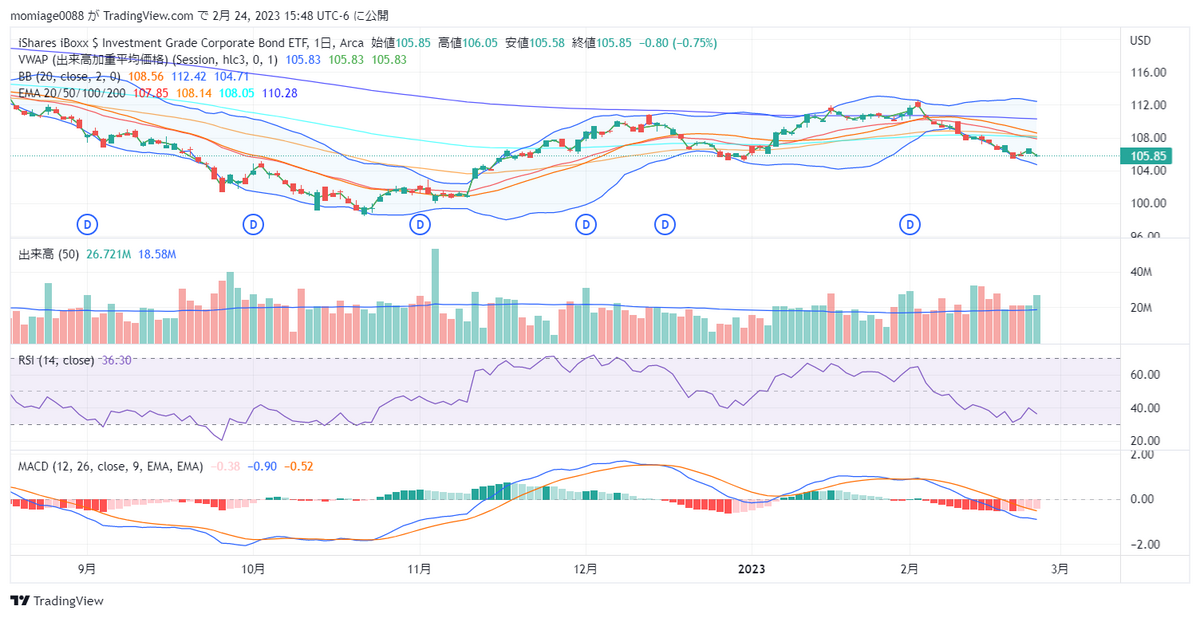Click the RSI value 36.30
Image resolution: width=1200 pixels, height=618 pixels.
click(117, 360)
